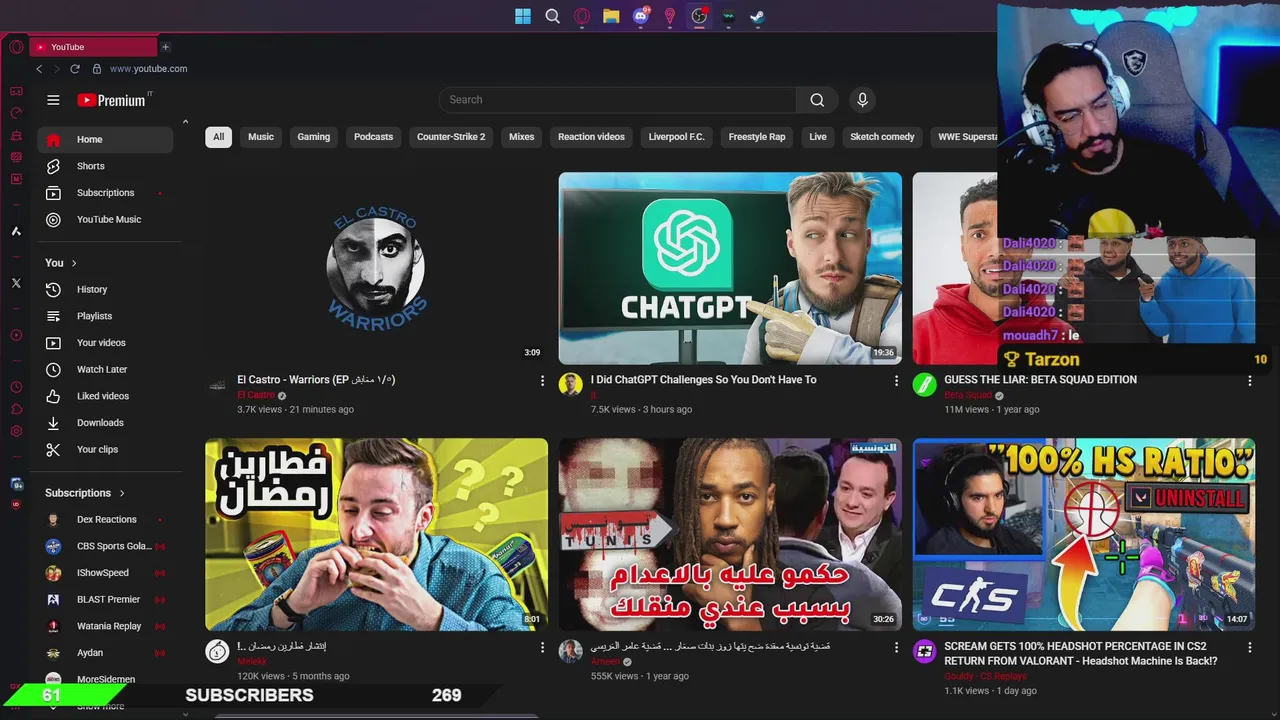1280x720 pixels.
Task: Open the 100% HS Ratio CS thumbnail
Action: pyautogui.click(x=1084, y=534)
